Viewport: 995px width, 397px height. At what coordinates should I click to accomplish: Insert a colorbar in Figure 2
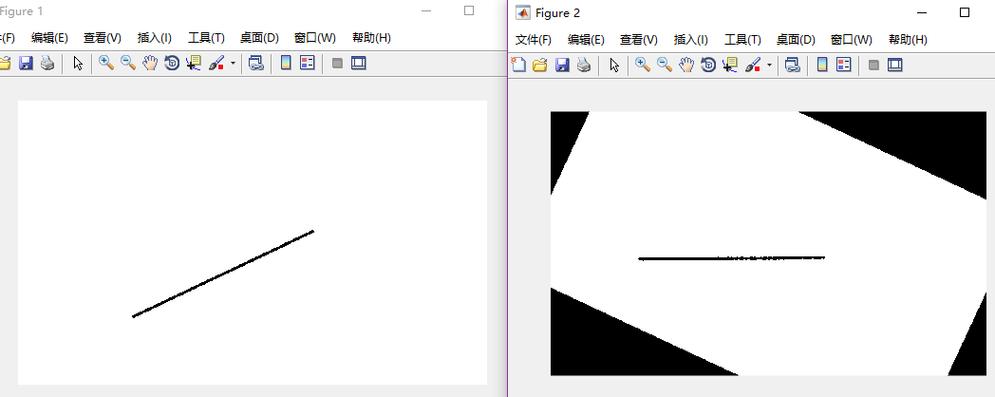click(x=822, y=65)
